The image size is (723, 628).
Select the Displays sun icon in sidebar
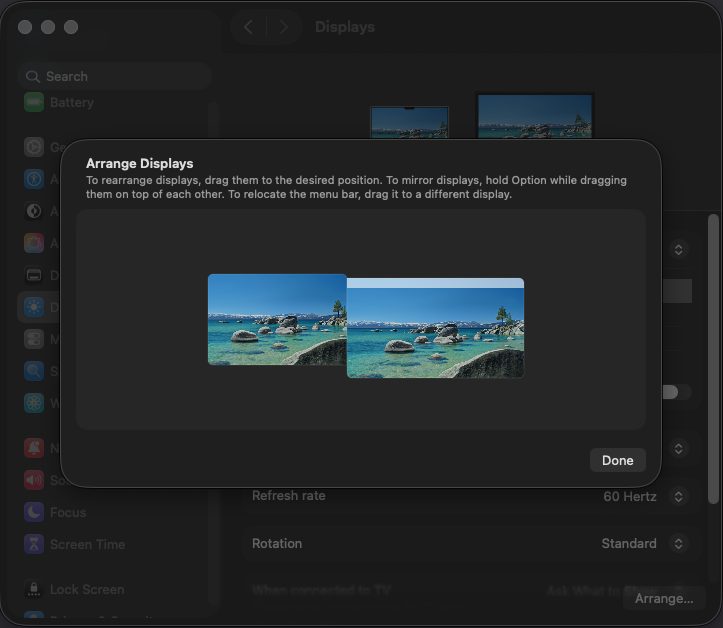coord(34,307)
